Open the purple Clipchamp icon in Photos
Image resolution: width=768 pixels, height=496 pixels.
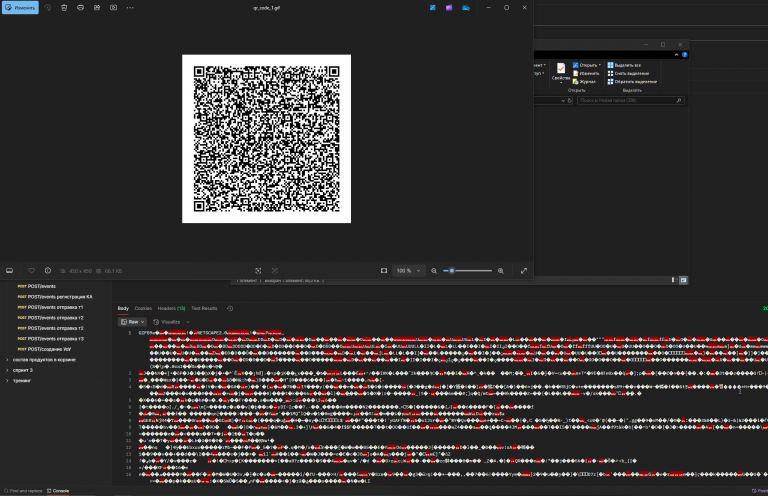pos(449,8)
